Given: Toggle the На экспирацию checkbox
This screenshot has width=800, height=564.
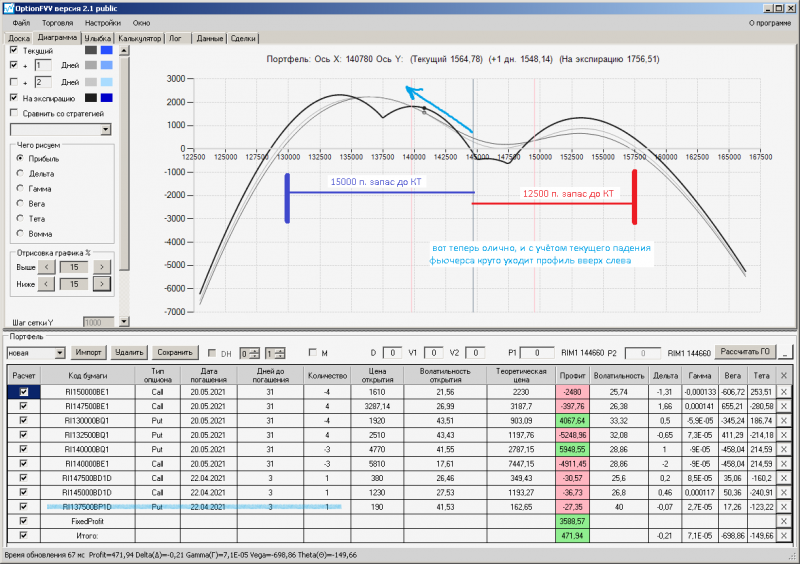Looking at the screenshot, I should coord(14,97).
